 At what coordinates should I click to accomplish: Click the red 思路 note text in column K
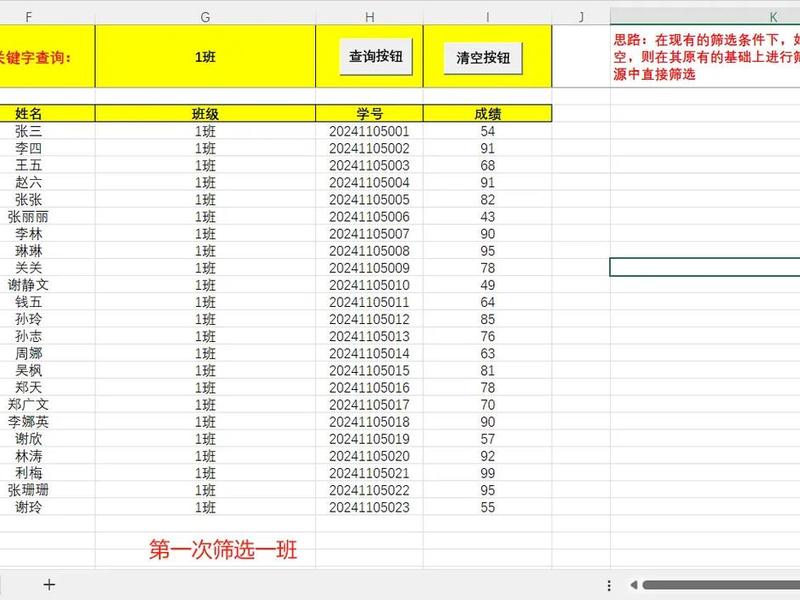(x=707, y=57)
